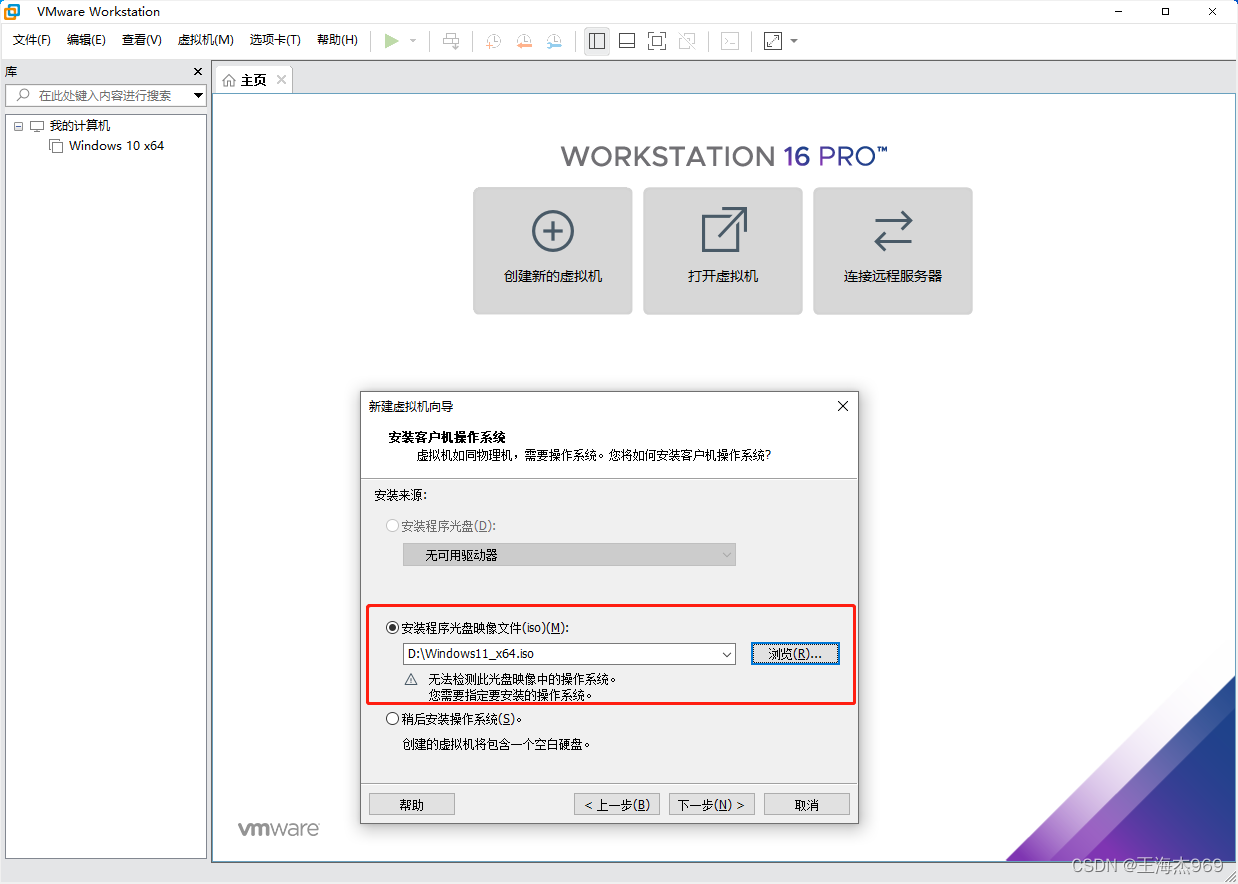Open the 帮助(H) menu
This screenshot has width=1238, height=884.
[x=337, y=40]
